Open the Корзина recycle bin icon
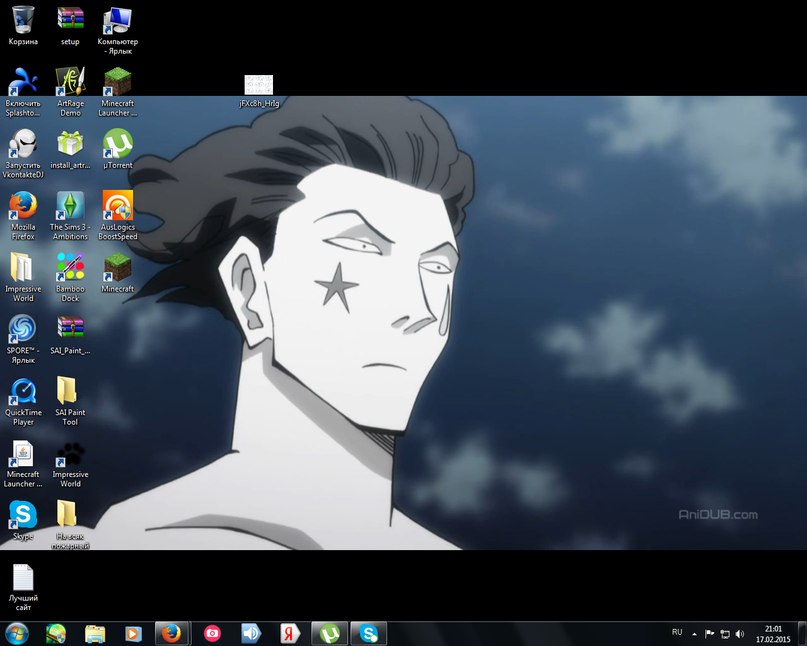Image resolution: width=807 pixels, height=646 pixels. 23,26
